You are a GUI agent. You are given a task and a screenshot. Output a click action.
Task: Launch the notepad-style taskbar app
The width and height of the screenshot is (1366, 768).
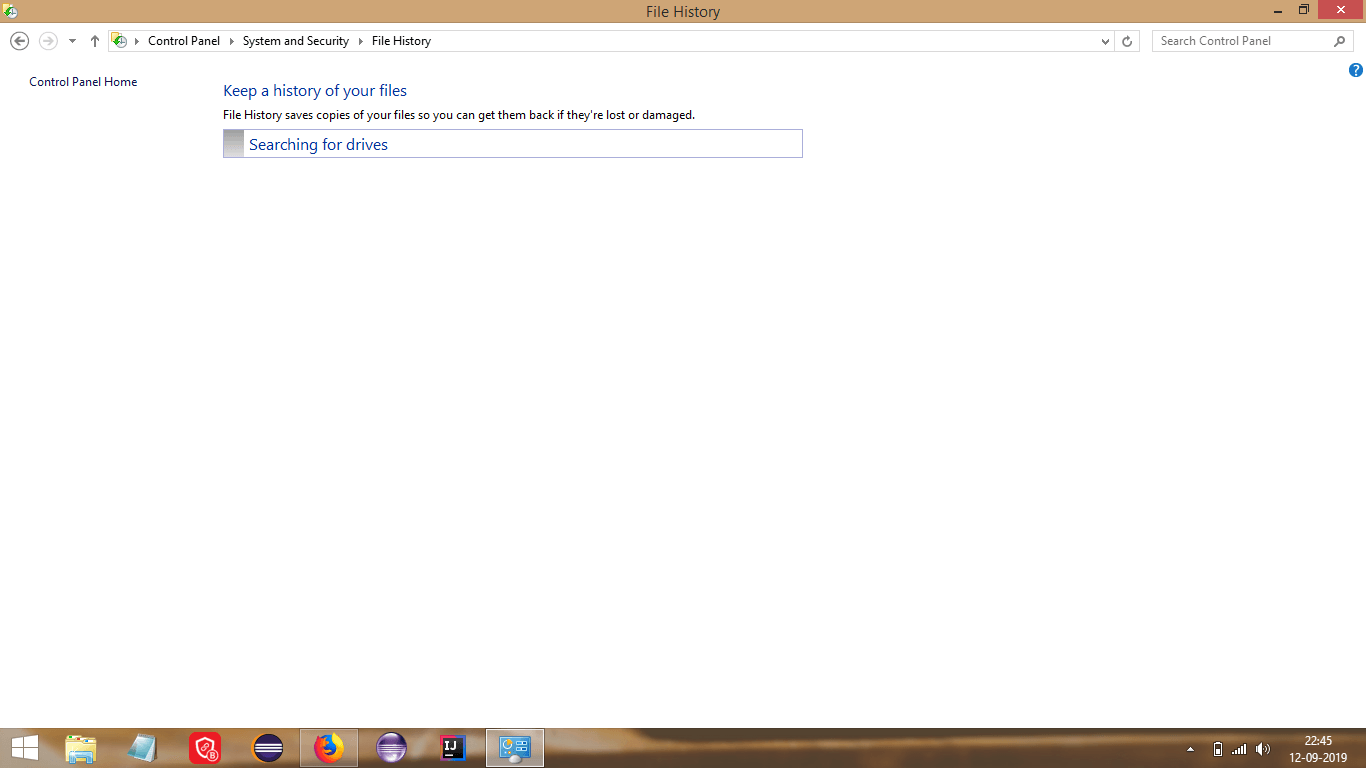143,748
